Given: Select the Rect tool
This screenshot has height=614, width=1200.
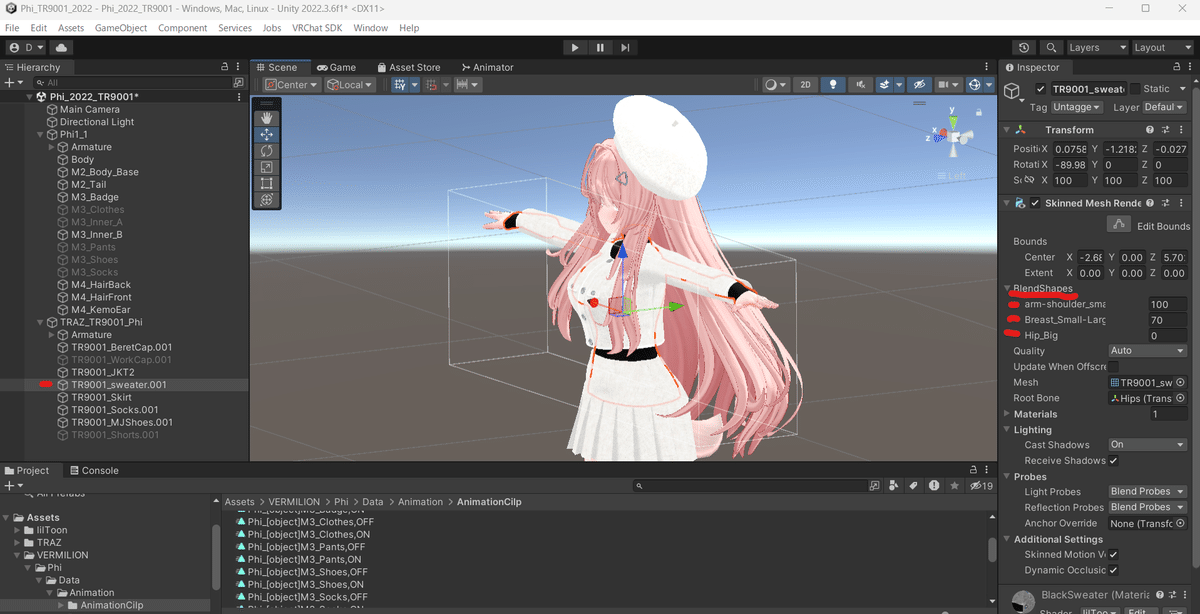Looking at the screenshot, I should pyautogui.click(x=267, y=184).
